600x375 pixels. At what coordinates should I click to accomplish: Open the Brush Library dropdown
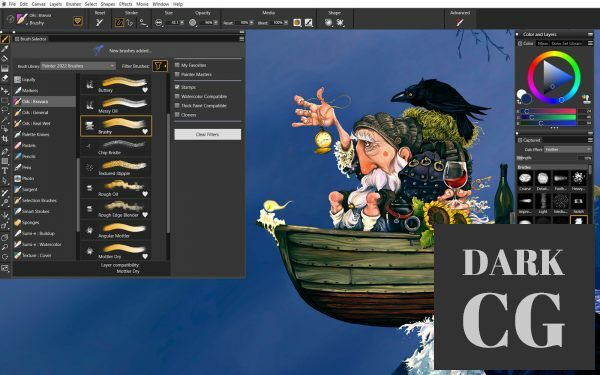(x=78, y=66)
